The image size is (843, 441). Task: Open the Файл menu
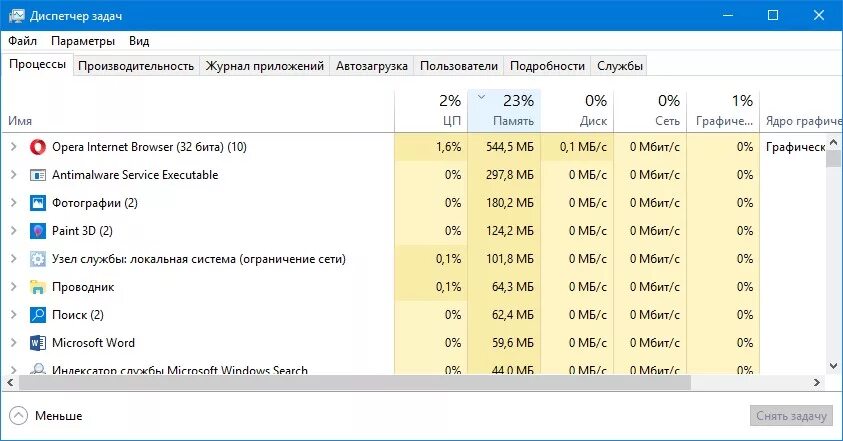tap(23, 41)
